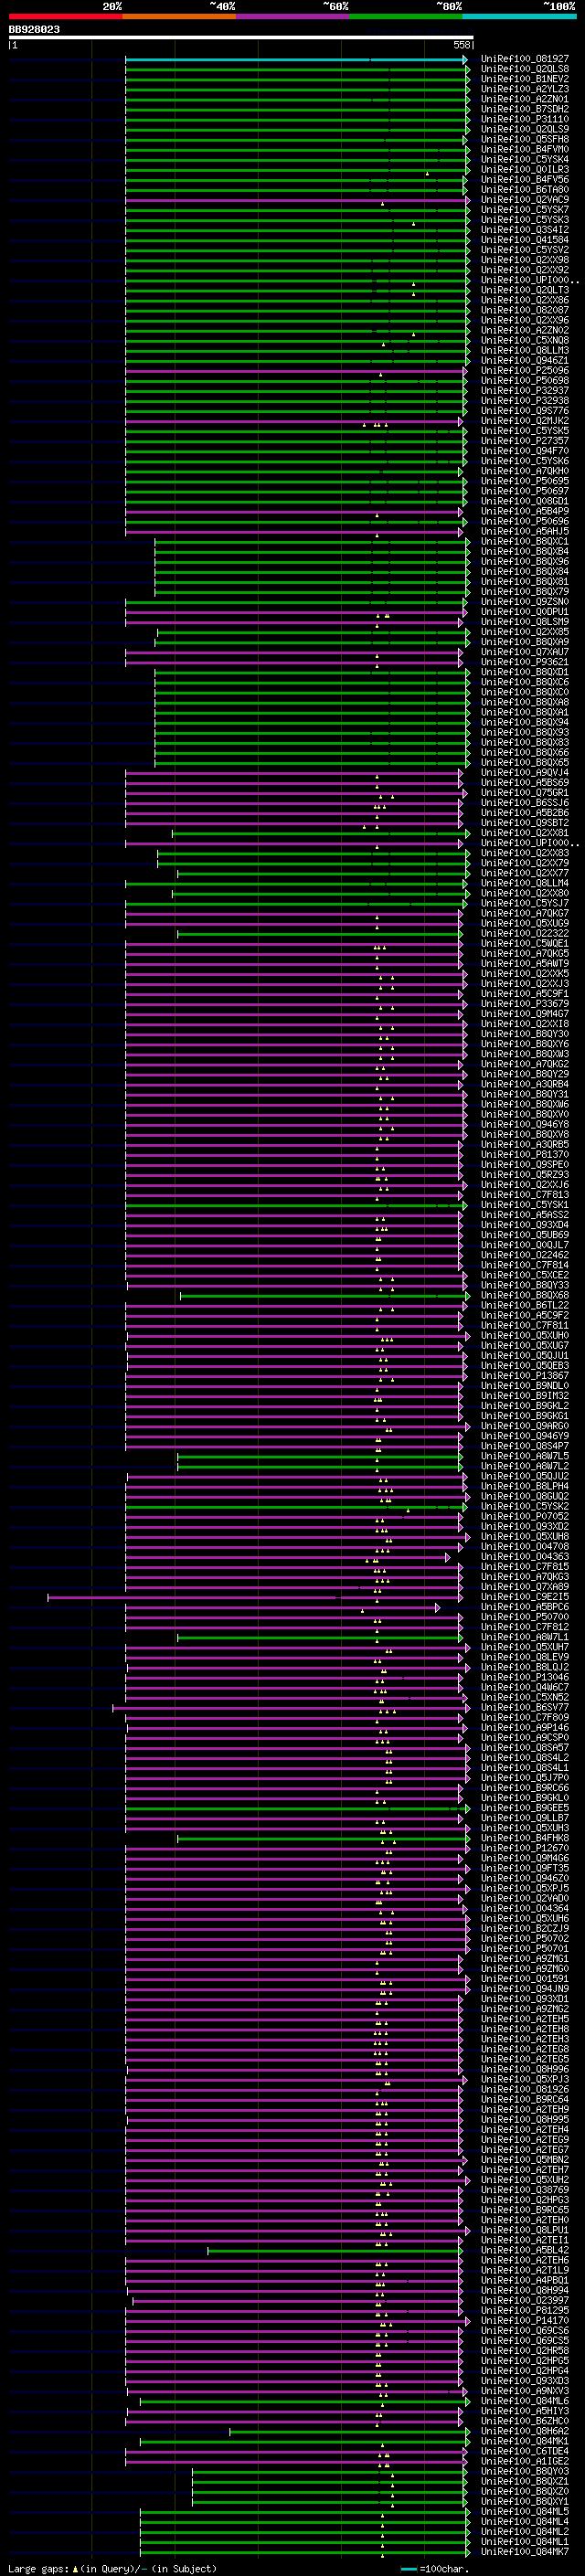Open hit UniRef100_Q9S776
585x2576 pixels.
click(525, 411)
